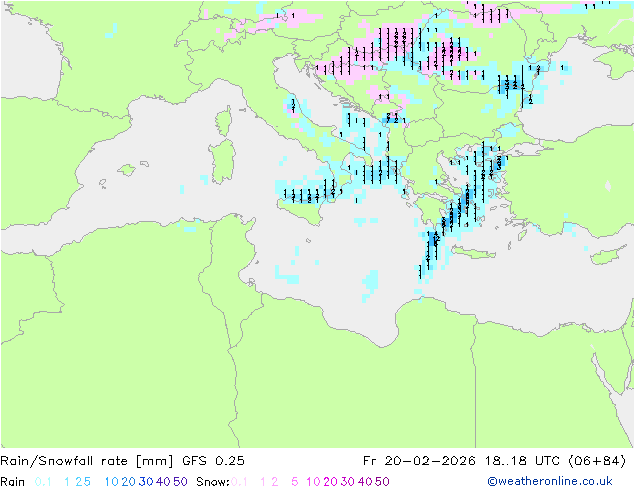Select the rain legend value 40
The image size is (634, 490).
coord(163,482)
